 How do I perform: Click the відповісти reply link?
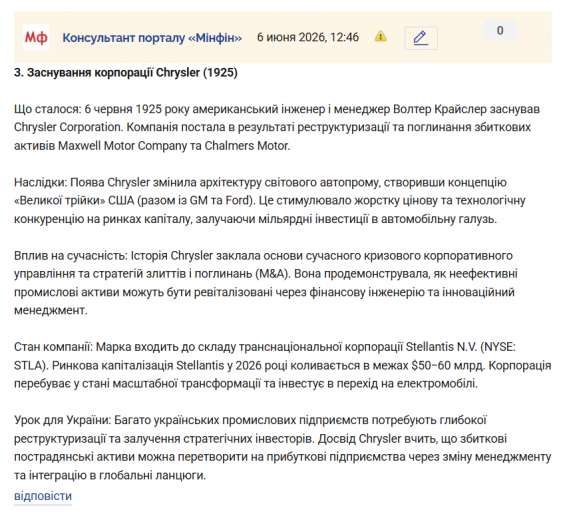coord(43,496)
